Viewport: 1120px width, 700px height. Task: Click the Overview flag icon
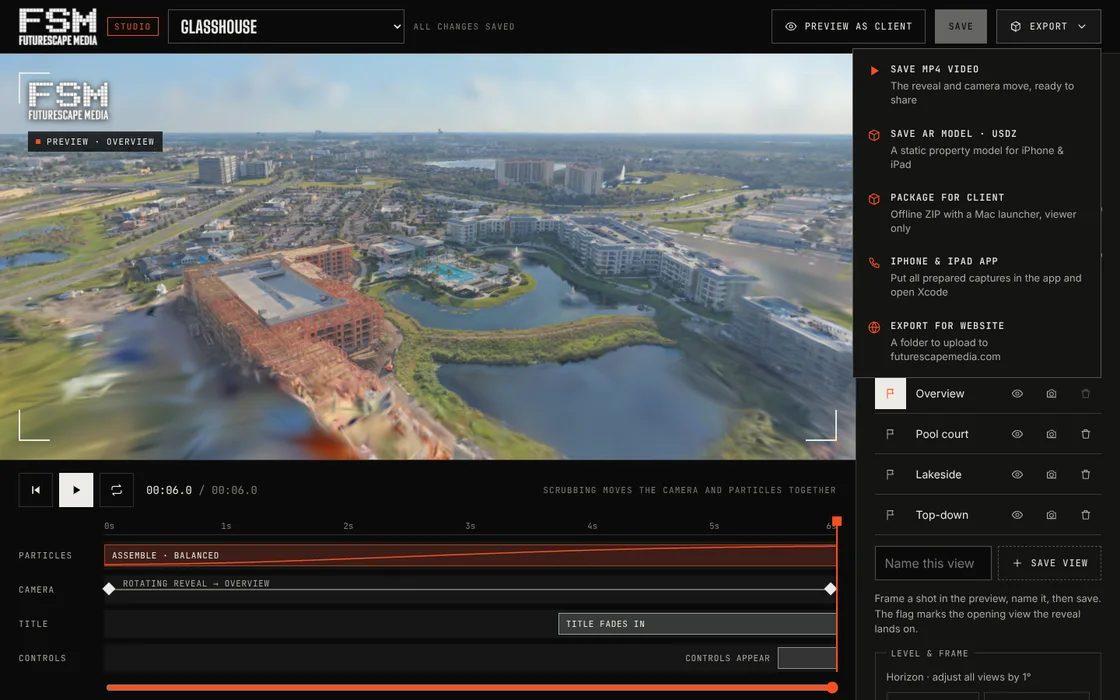tap(890, 394)
